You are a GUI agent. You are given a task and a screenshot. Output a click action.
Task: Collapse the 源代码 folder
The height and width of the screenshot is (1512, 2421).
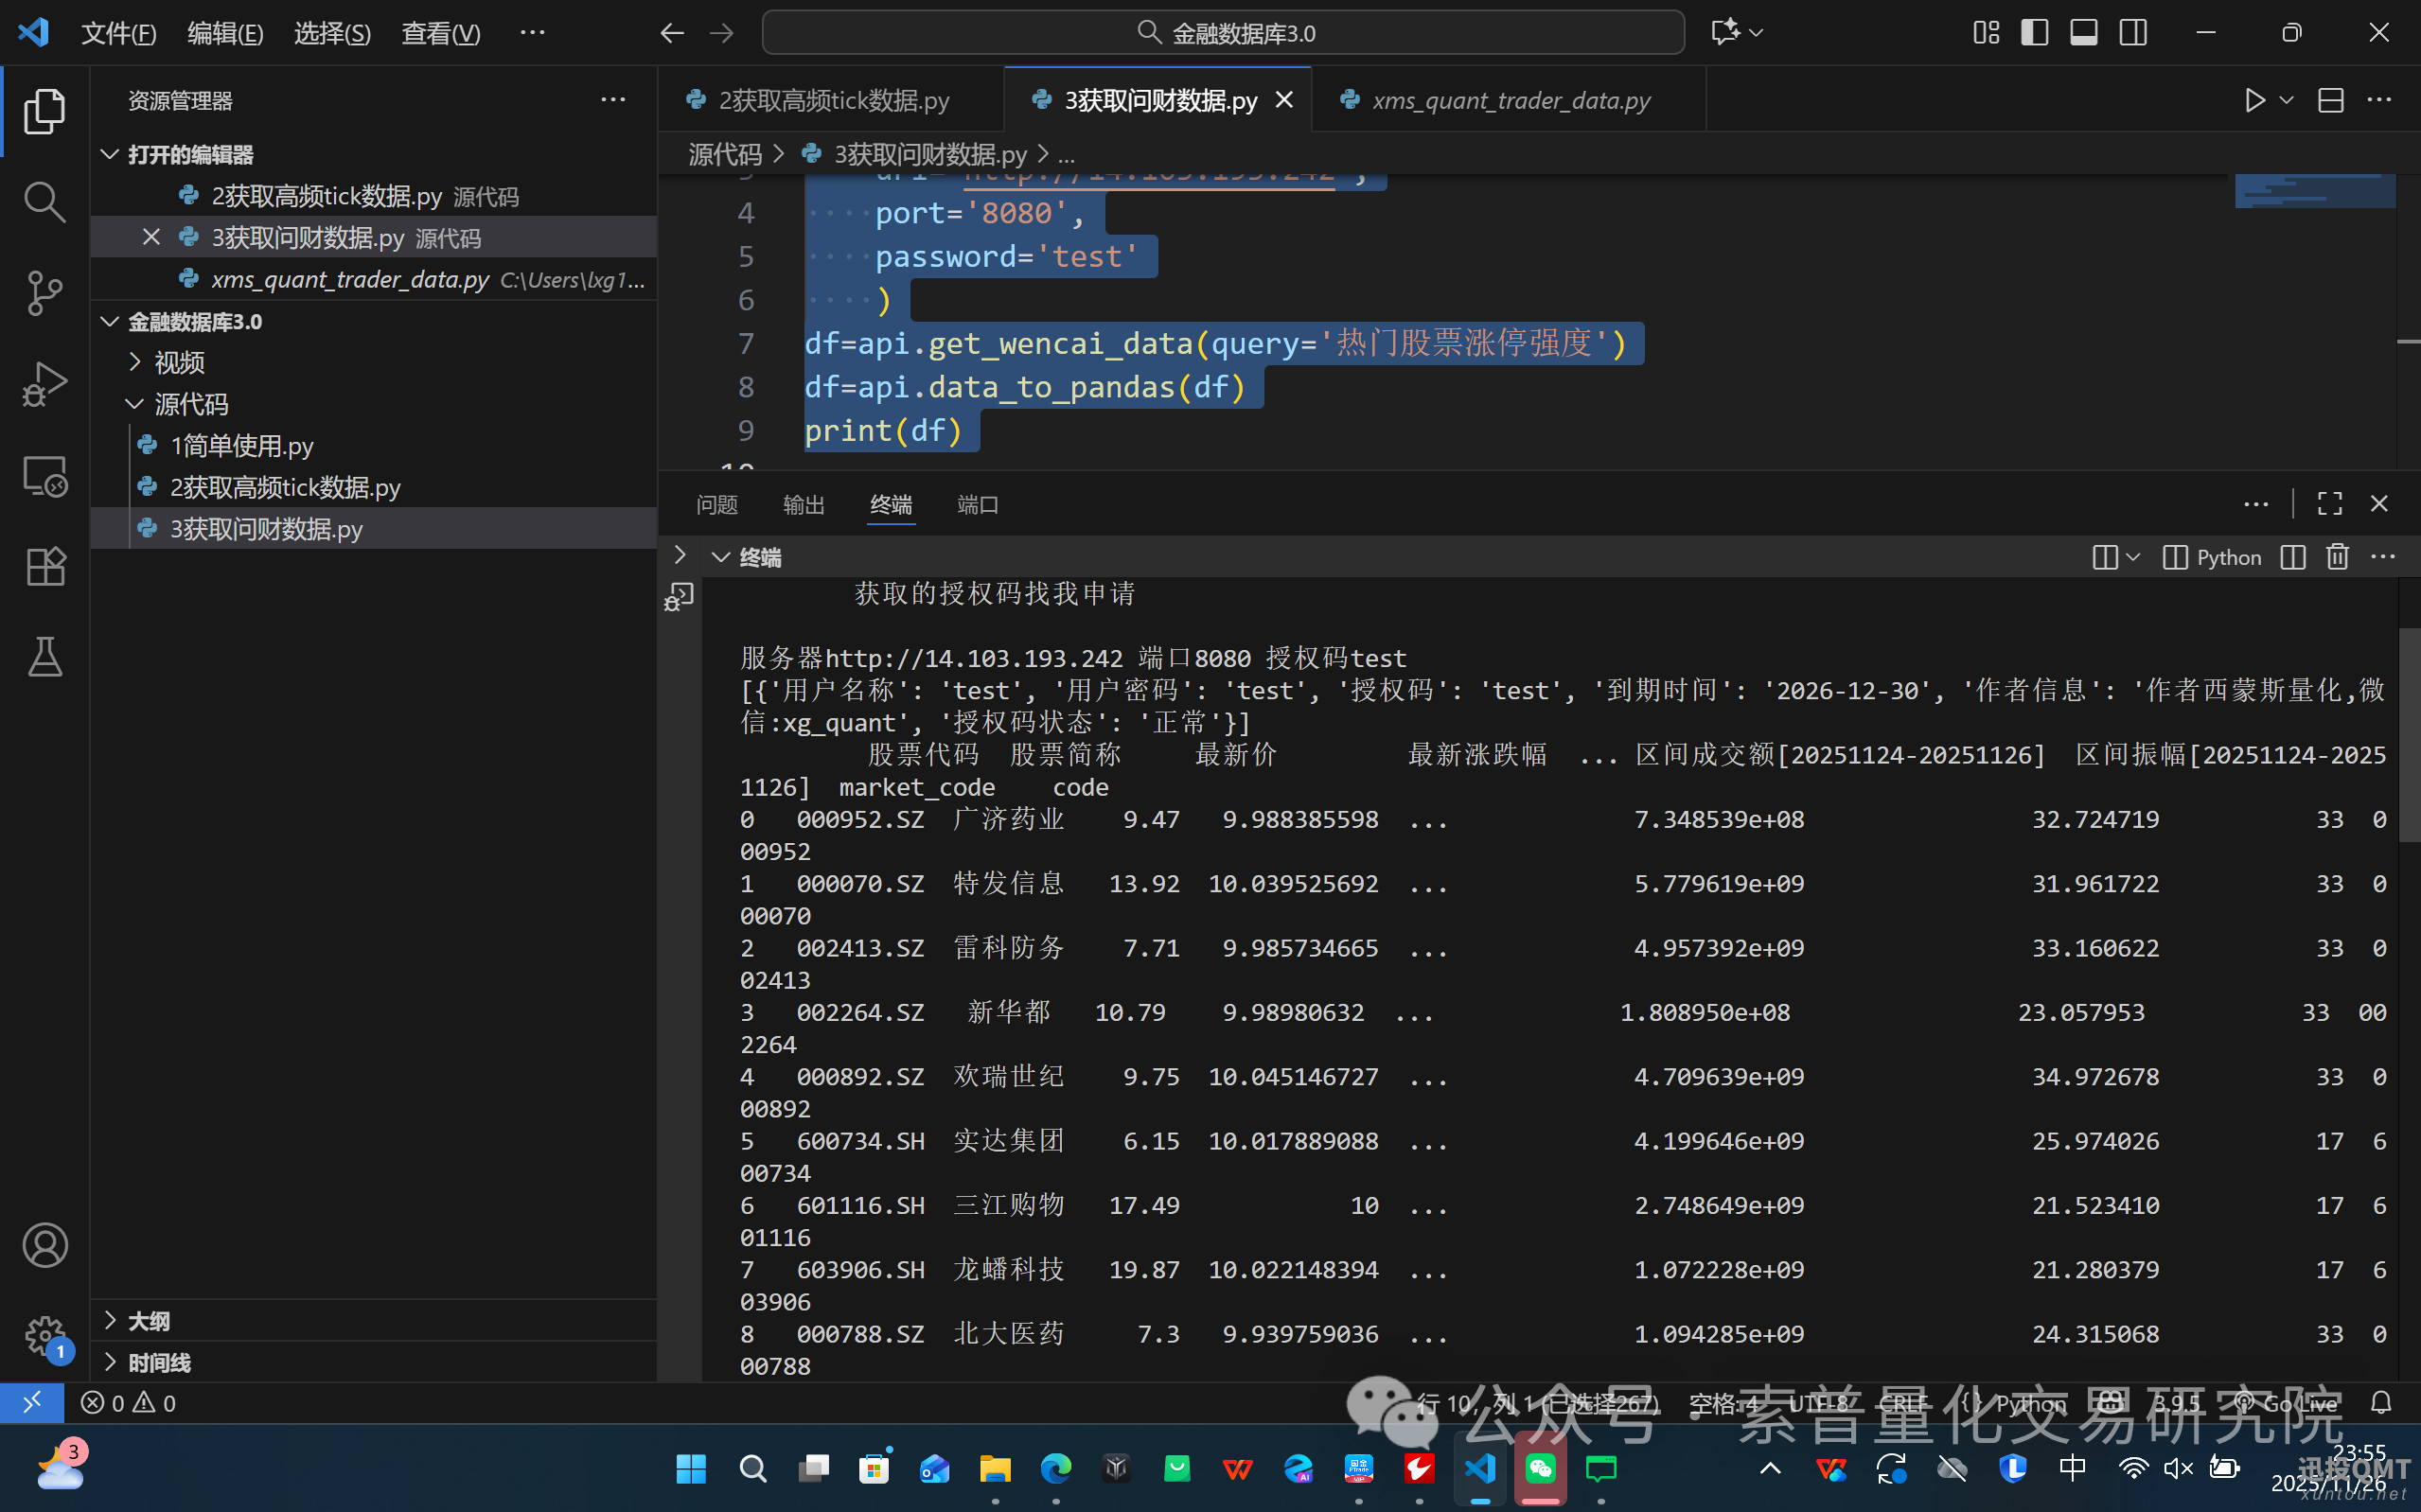point(190,404)
